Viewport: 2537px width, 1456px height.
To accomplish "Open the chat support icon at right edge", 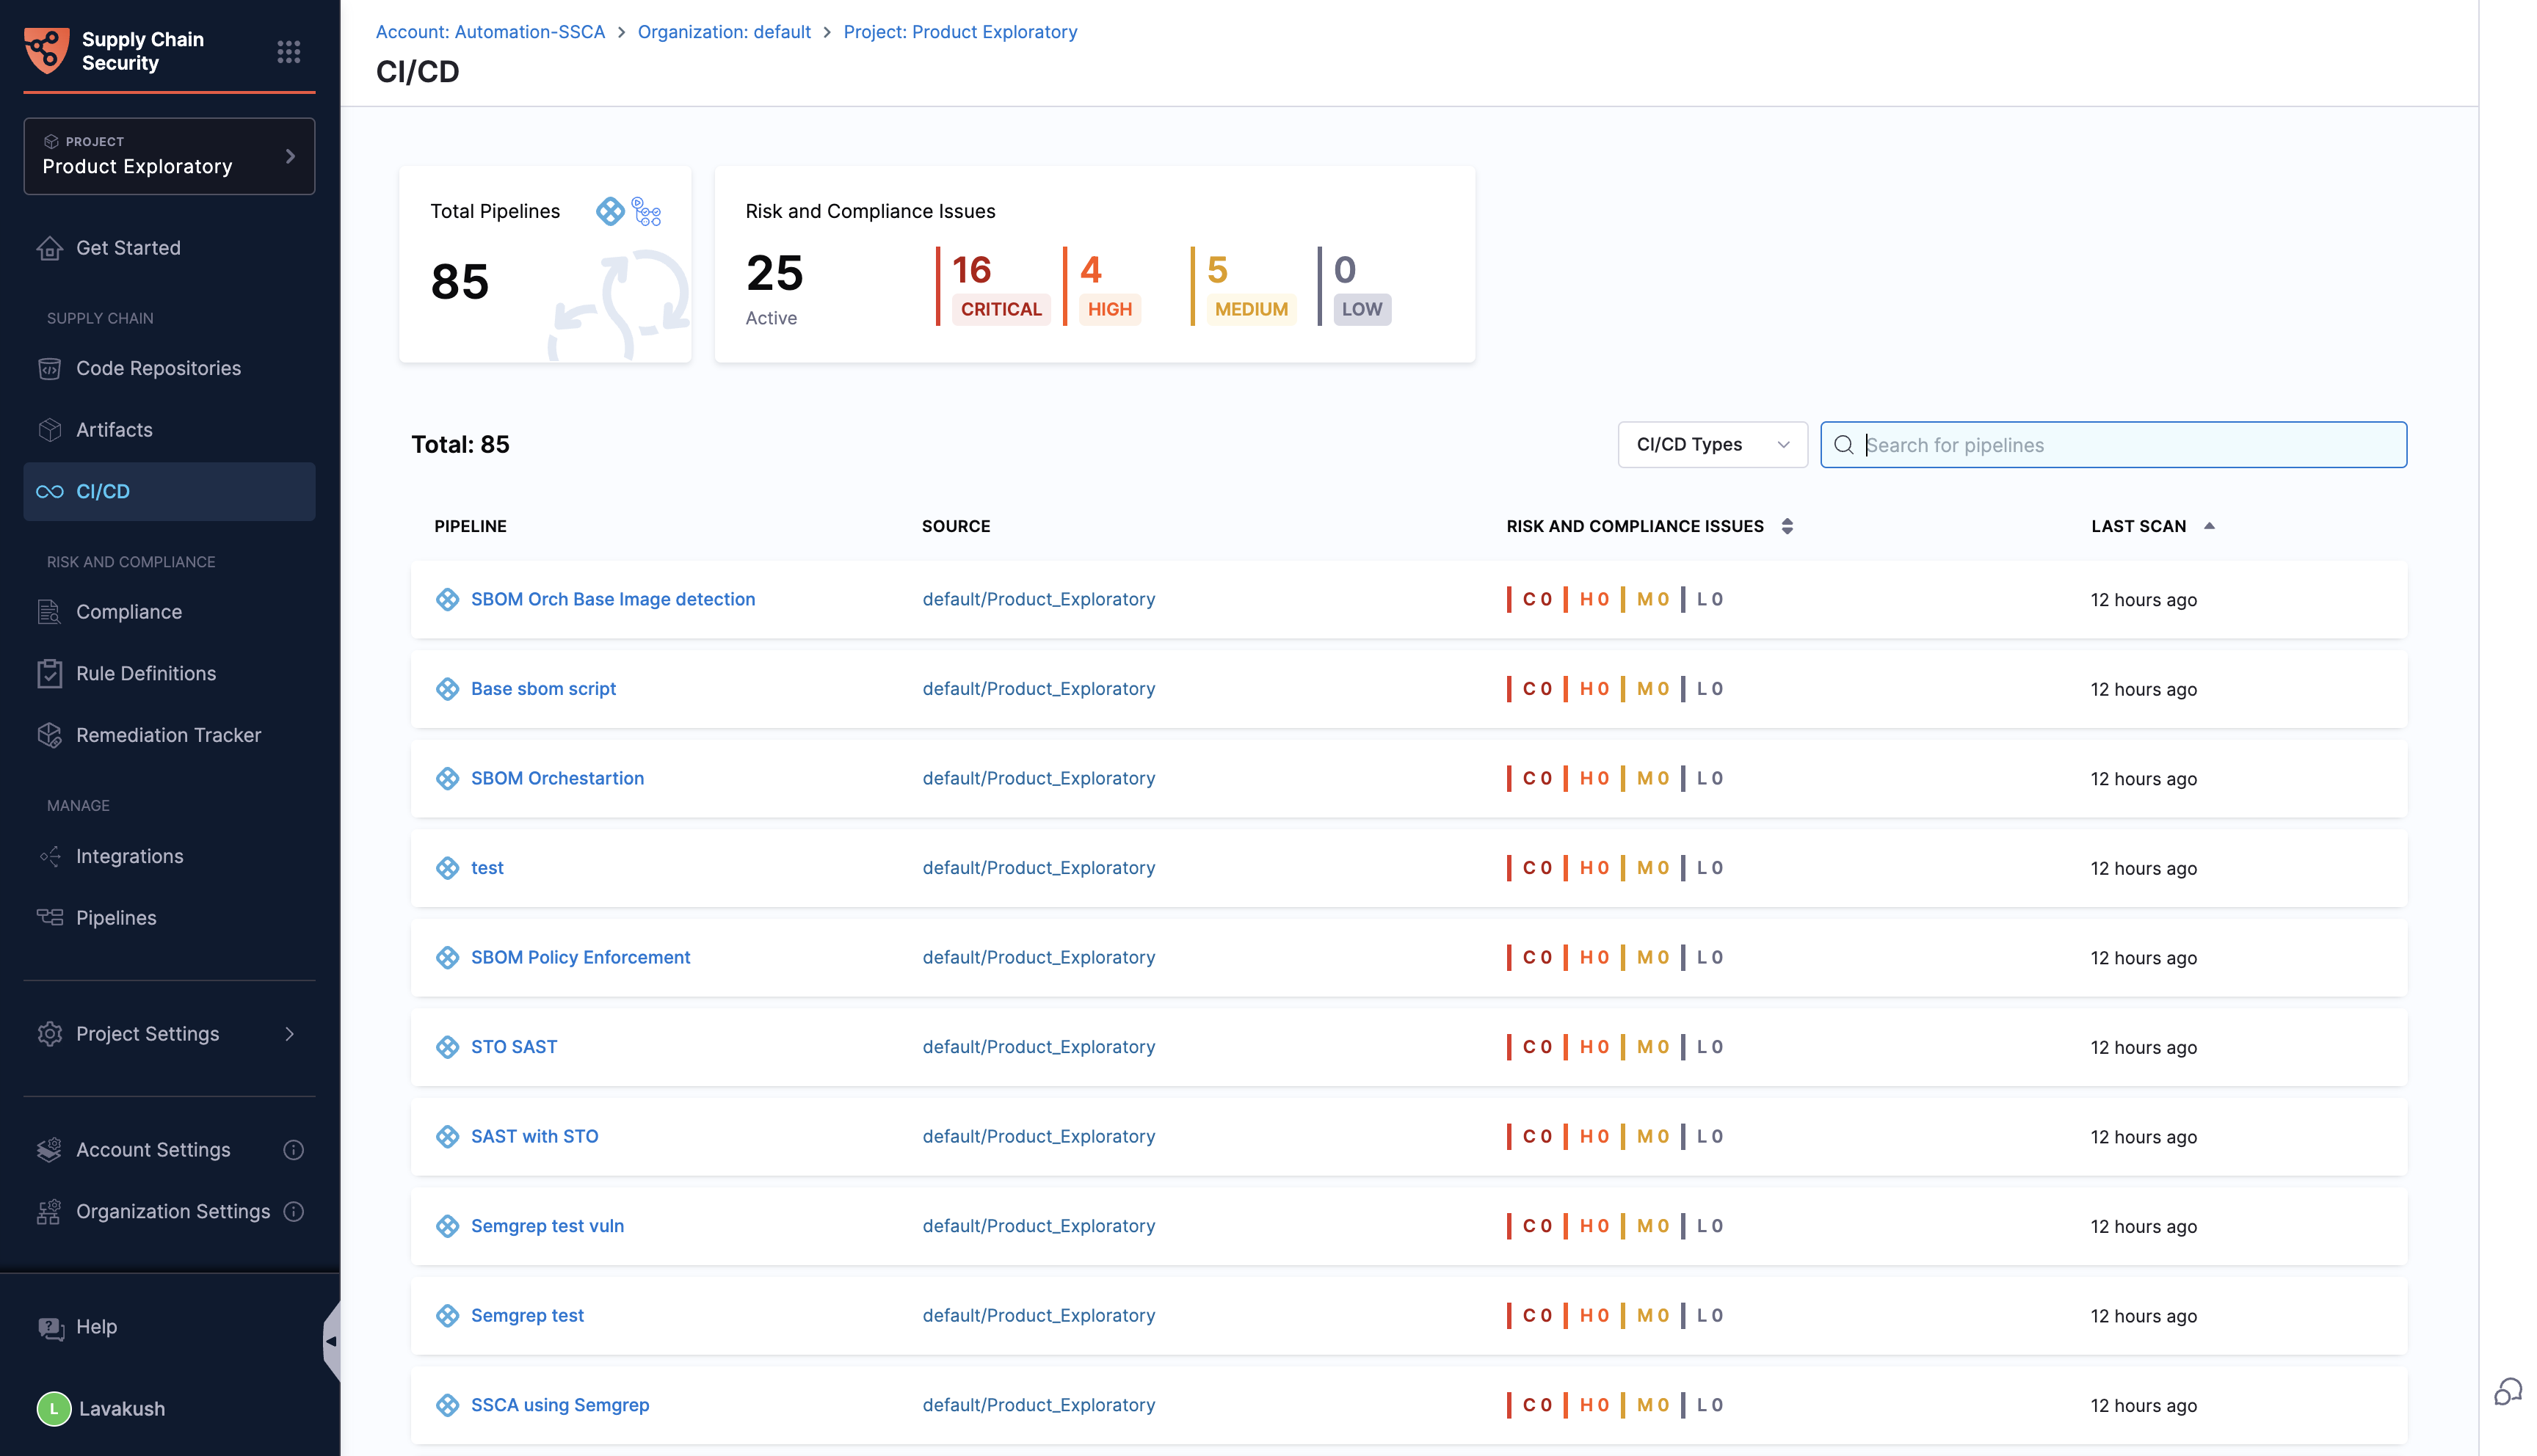I will coord(2507,1391).
